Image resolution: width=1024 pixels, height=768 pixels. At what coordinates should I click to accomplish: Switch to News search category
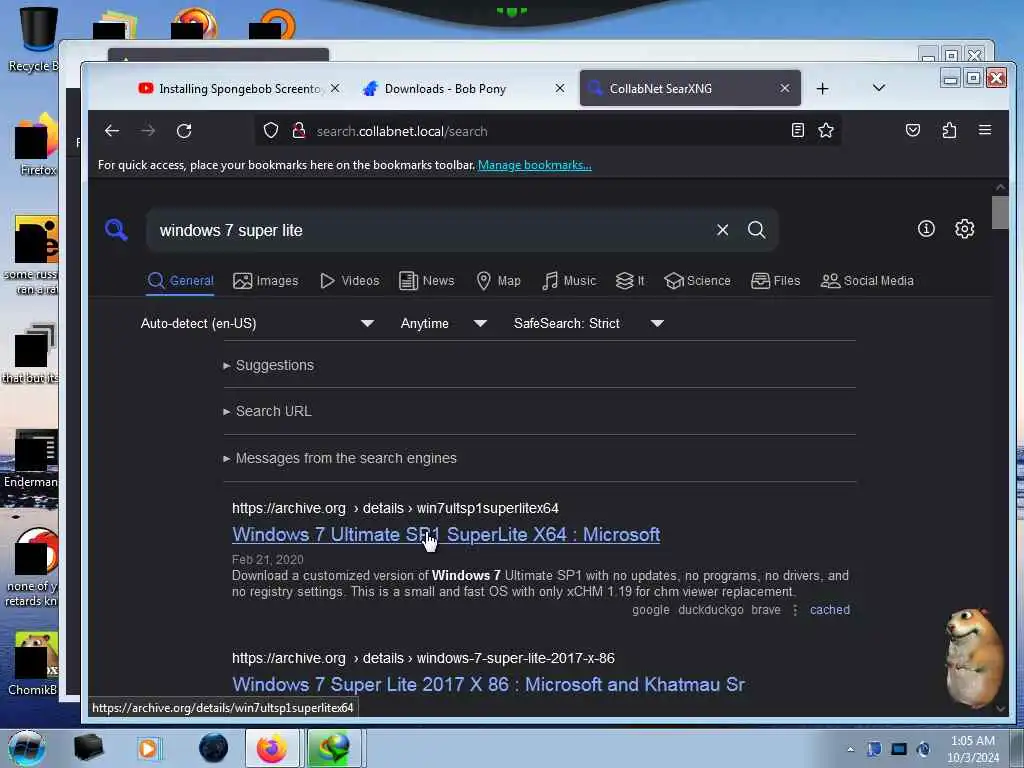tap(426, 281)
